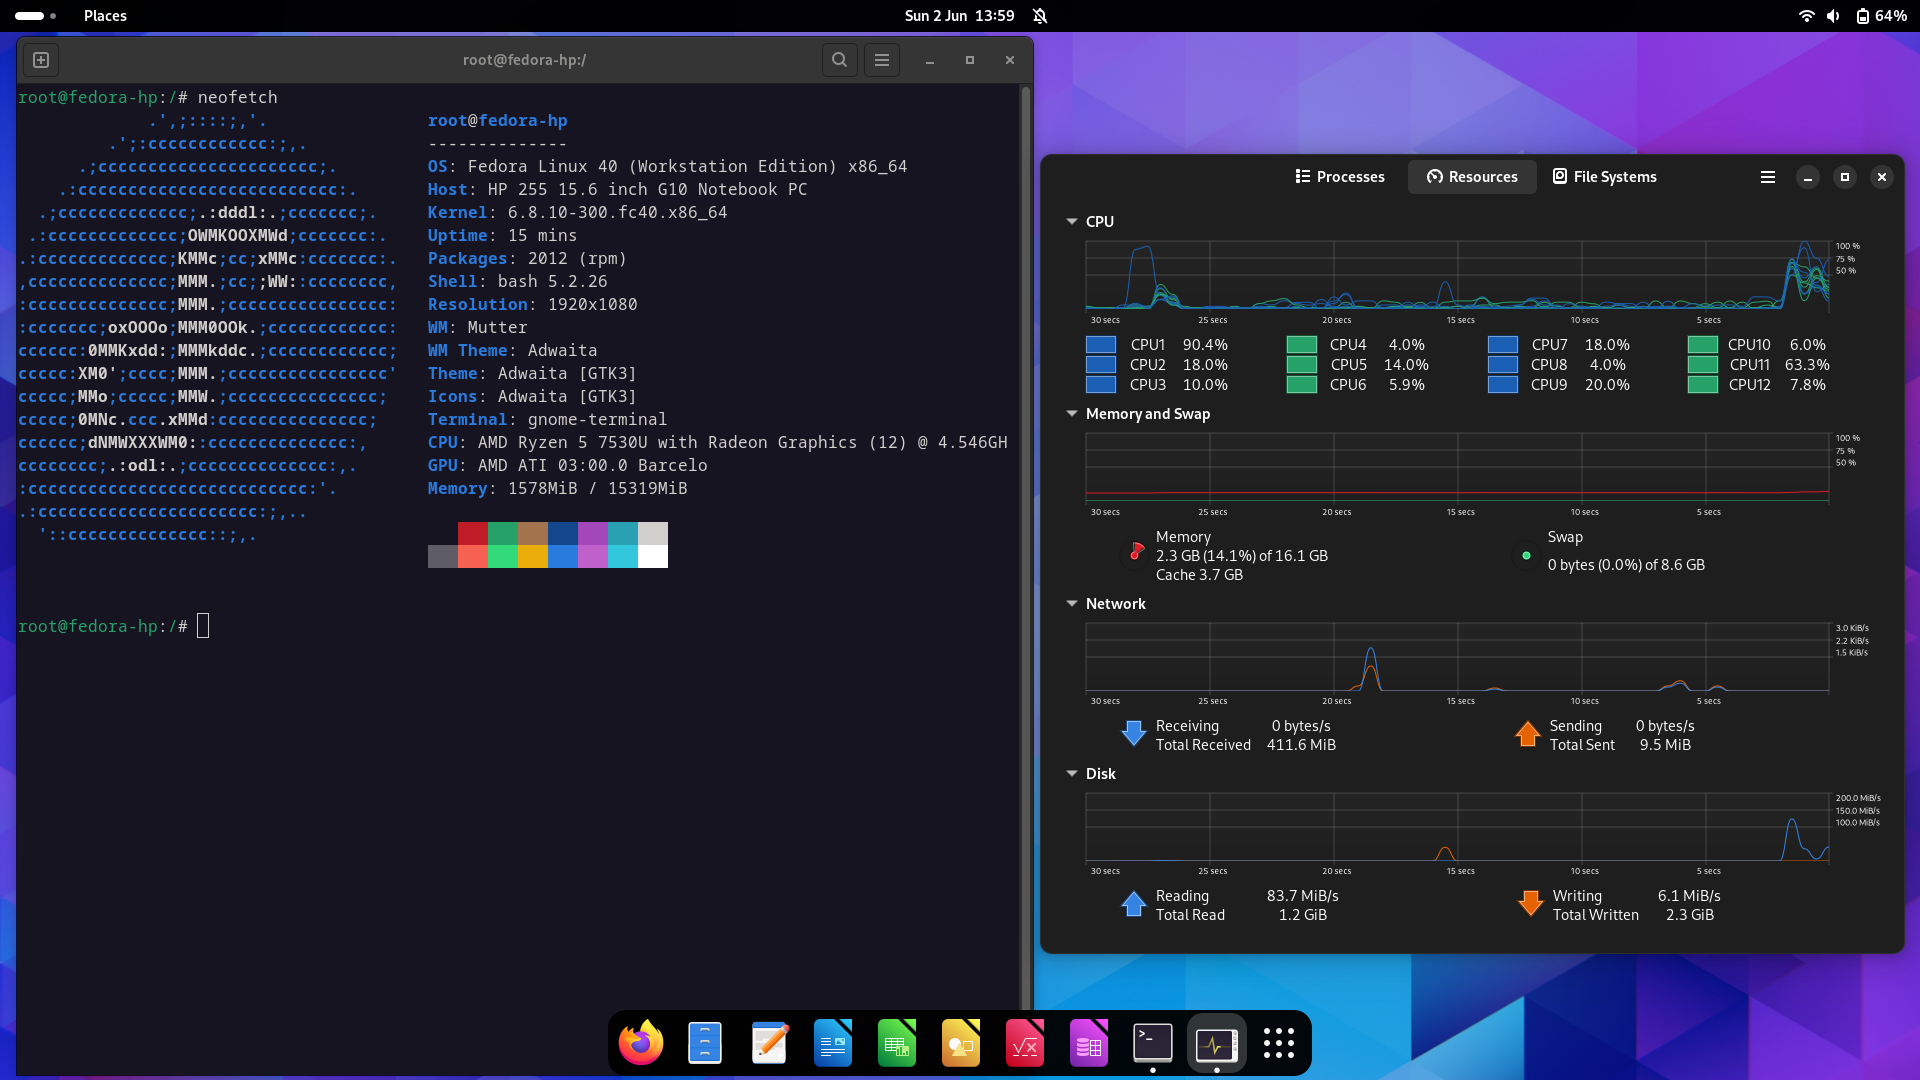Image resolution: width=1920 pixels, height=1080 pixels.
Task: Open a new tab in the terminal
Action: 41,60
